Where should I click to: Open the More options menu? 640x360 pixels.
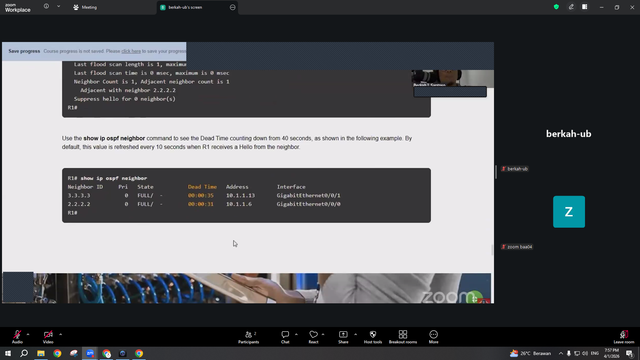point(433,337)
